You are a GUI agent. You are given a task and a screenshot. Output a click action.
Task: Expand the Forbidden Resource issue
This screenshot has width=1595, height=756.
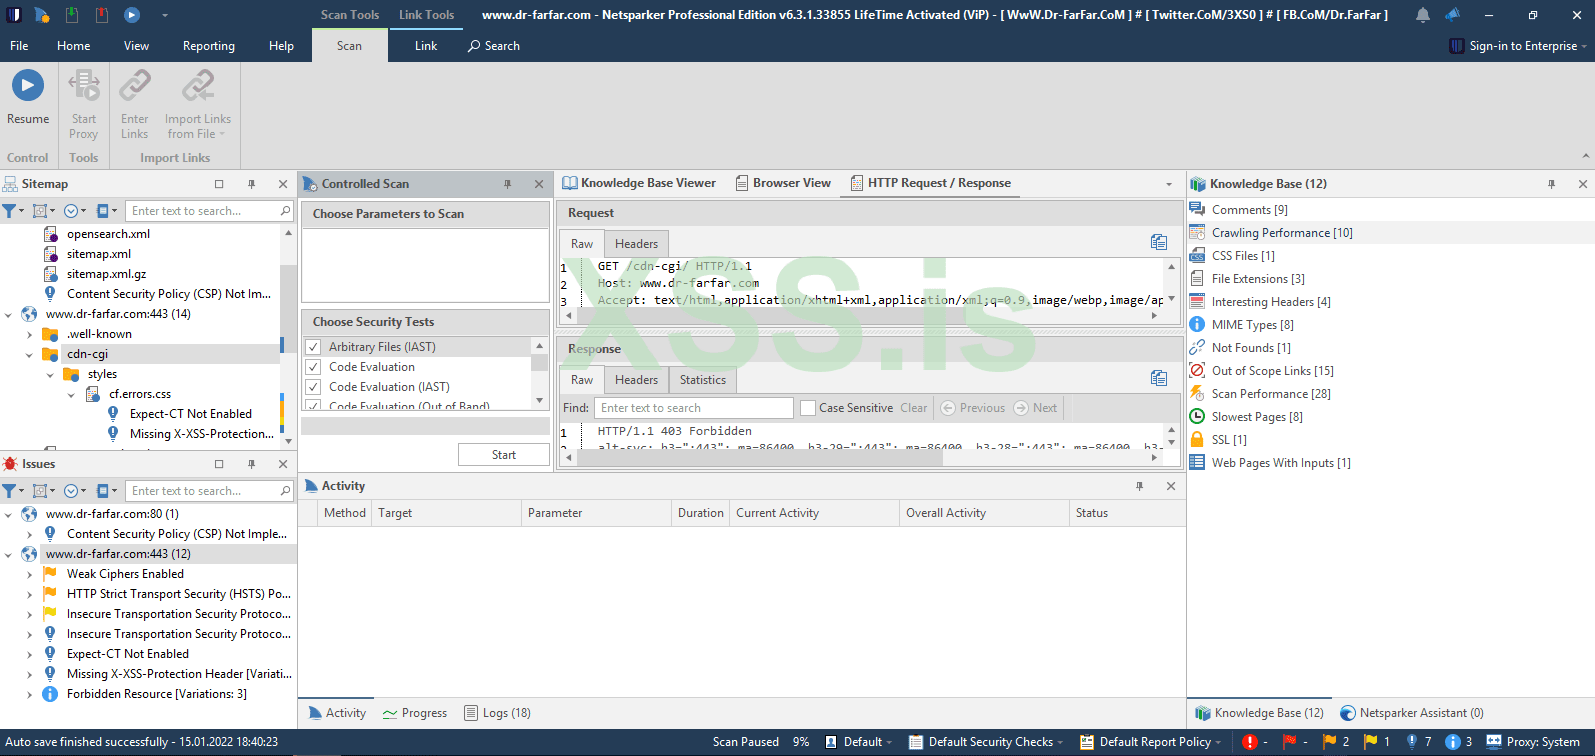coord(30,694)
